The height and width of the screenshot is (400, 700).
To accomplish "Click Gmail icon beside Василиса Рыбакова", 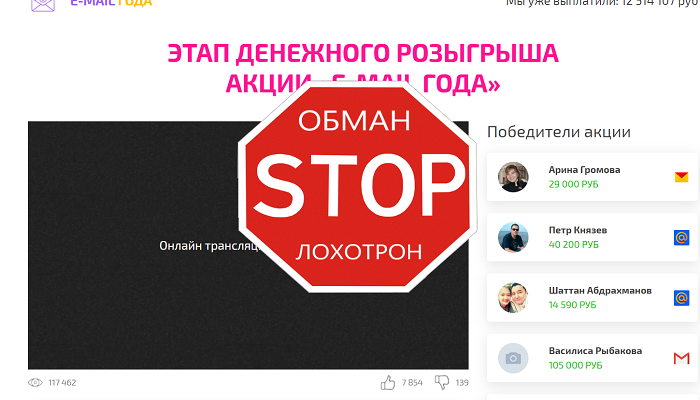I will [681, 358].
